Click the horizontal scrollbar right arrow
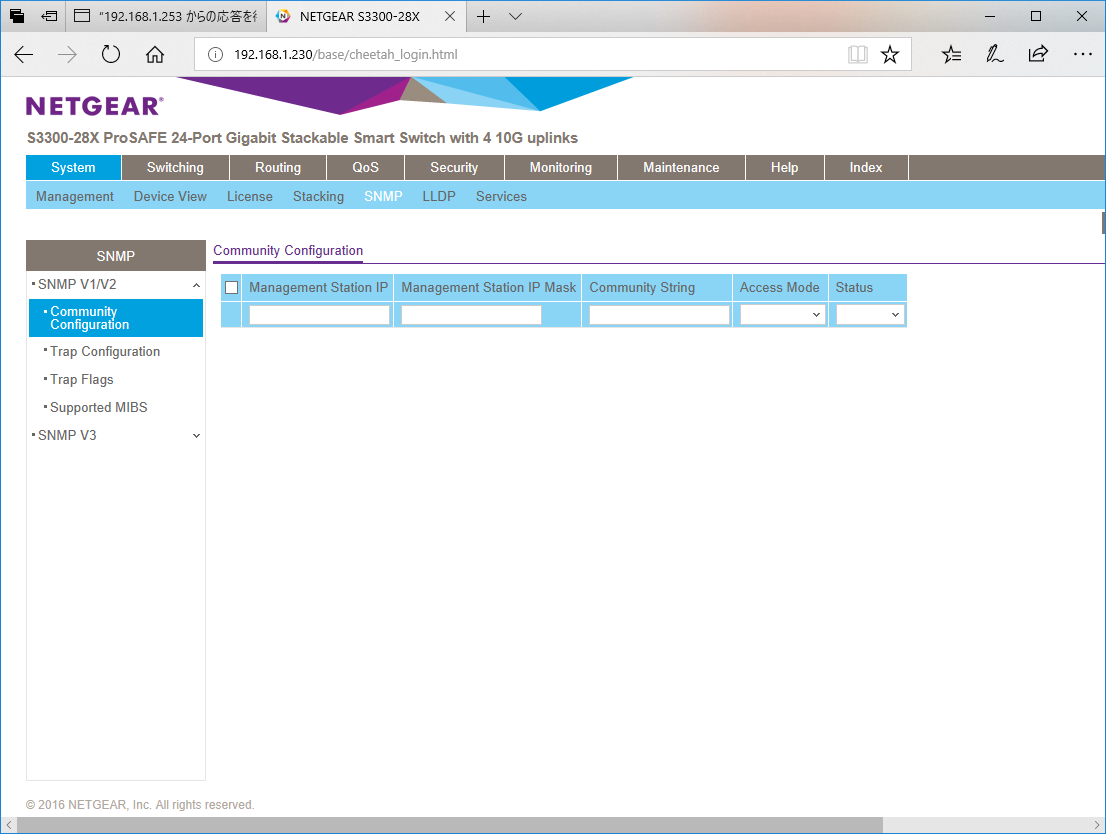1106x834 pixels. [x=1097, y=825]
